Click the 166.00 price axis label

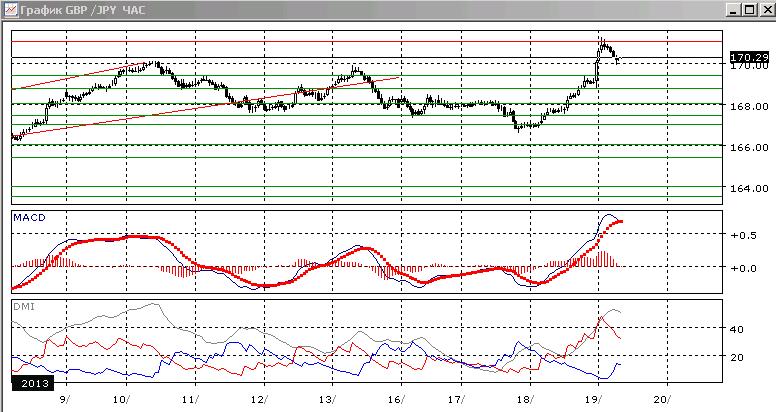[x=749, y=148]
